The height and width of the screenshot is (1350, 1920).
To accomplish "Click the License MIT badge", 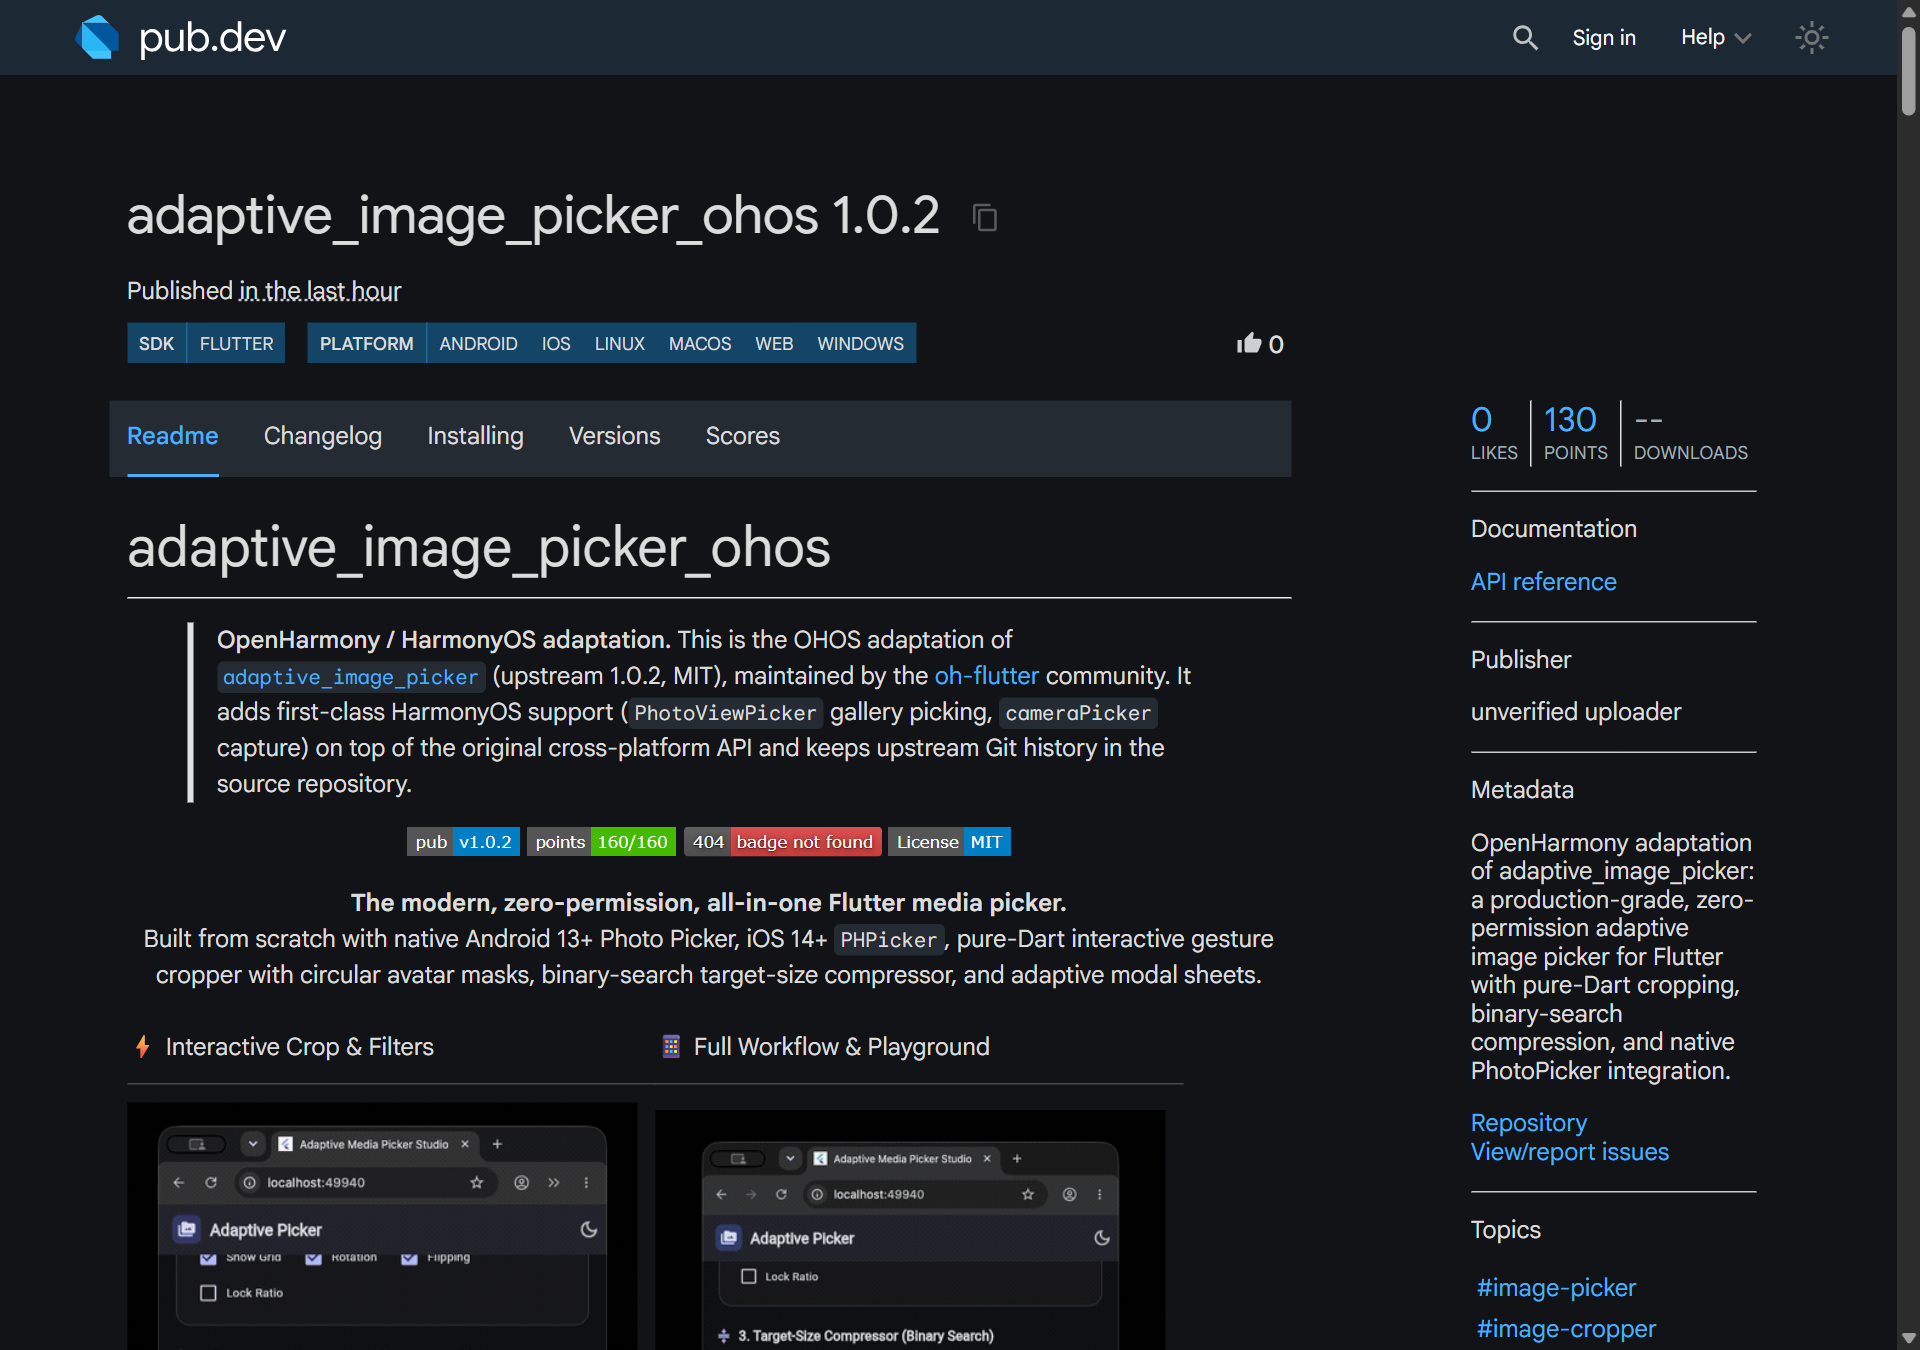I will coord(949,842).
